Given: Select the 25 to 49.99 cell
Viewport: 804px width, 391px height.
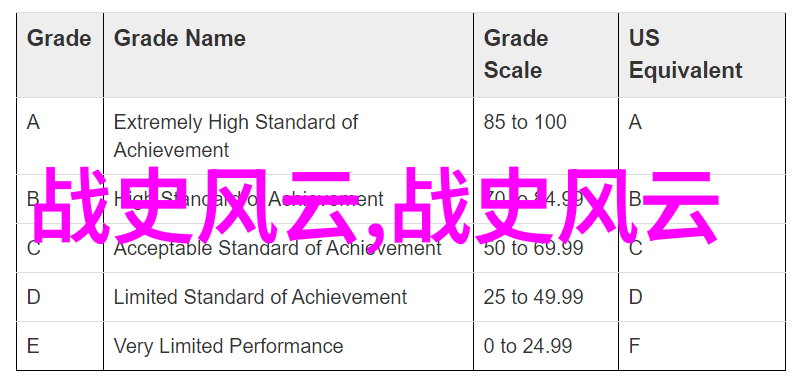Looking at the screenshot, I should click(x=546, y=297).
